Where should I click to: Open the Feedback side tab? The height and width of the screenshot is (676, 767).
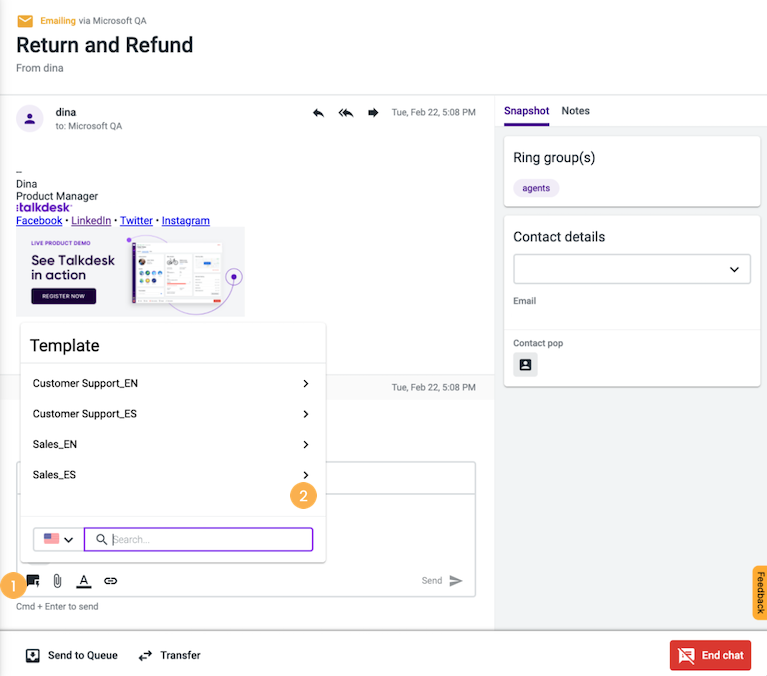point(760,593)
